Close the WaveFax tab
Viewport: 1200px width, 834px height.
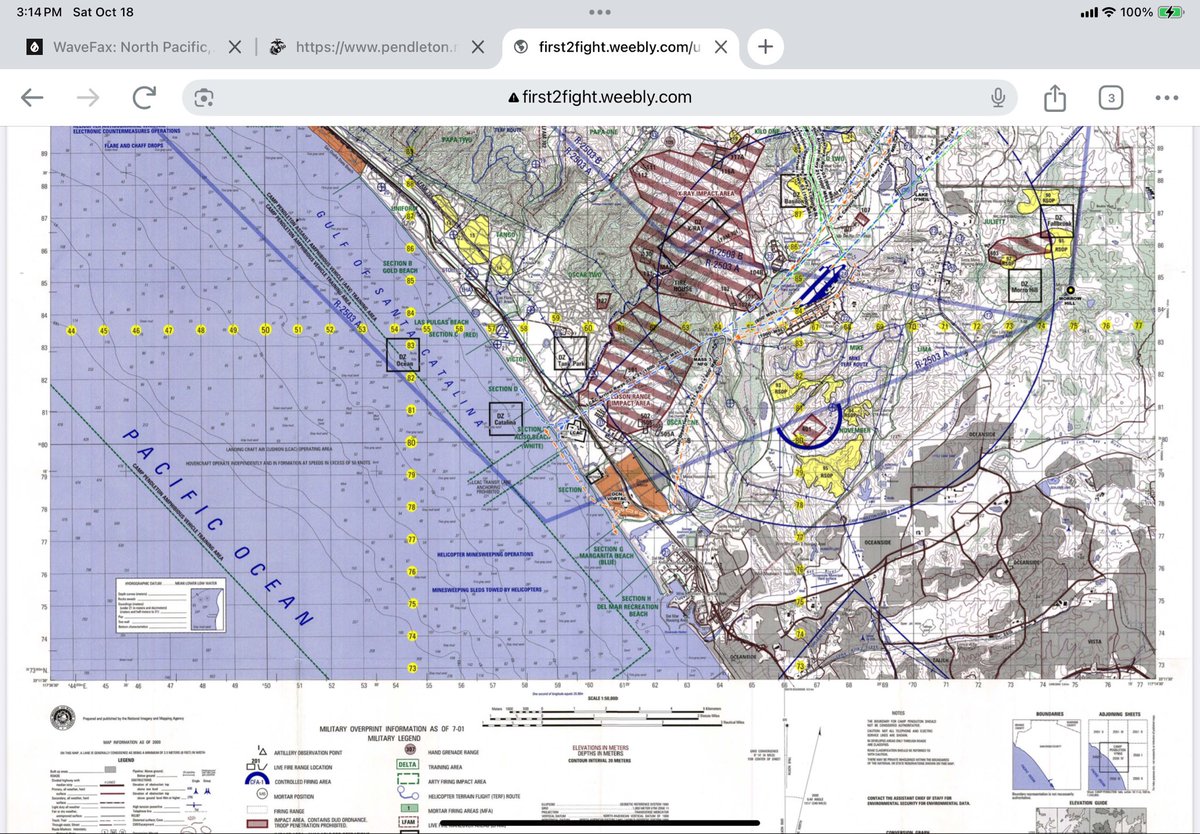(x=235, y=46)
